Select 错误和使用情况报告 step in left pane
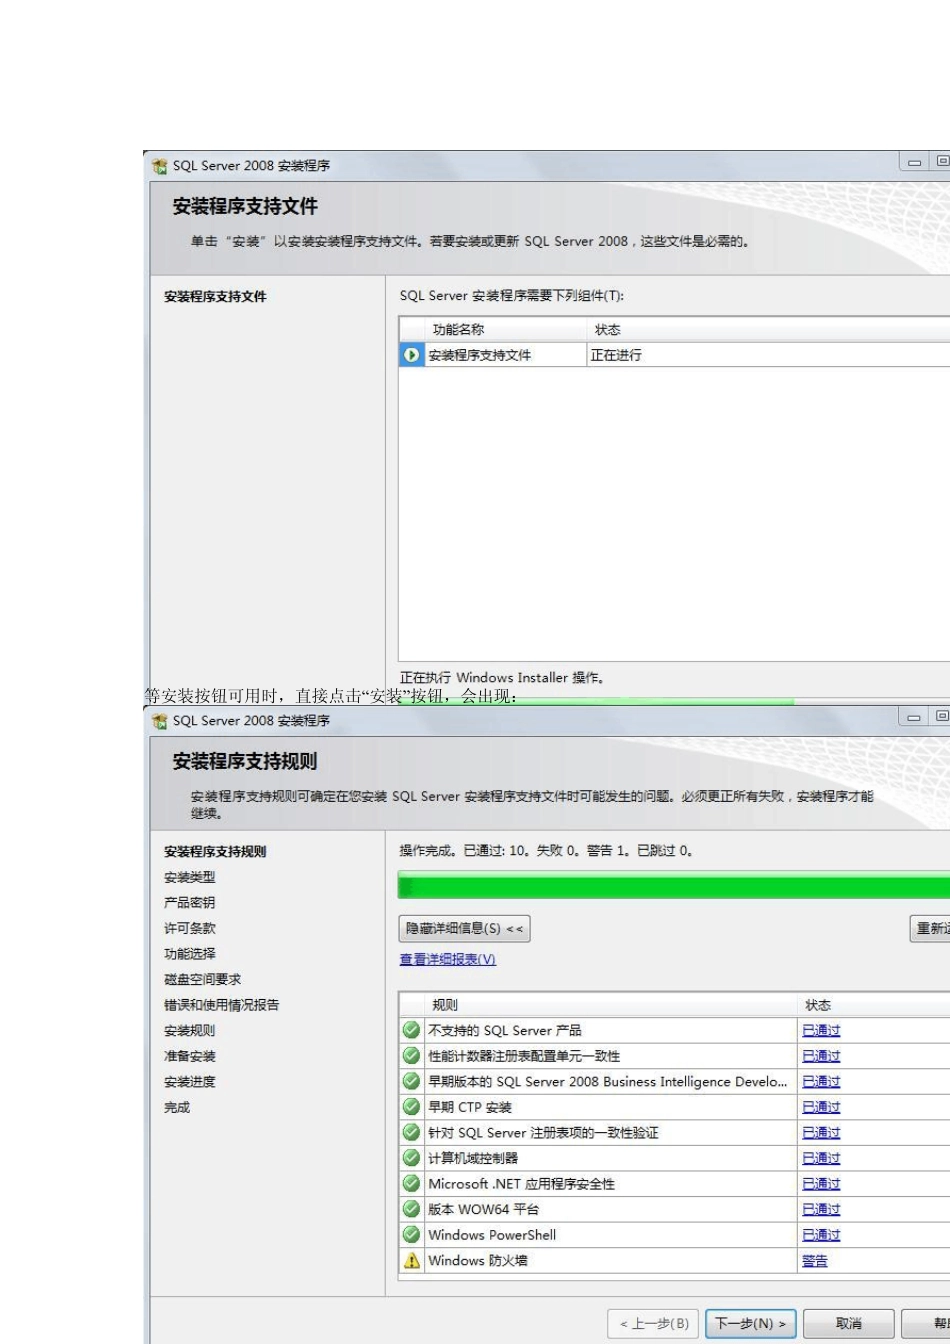The width and height of the screenshot is (950, 1344). click(x=222, y=1005)
